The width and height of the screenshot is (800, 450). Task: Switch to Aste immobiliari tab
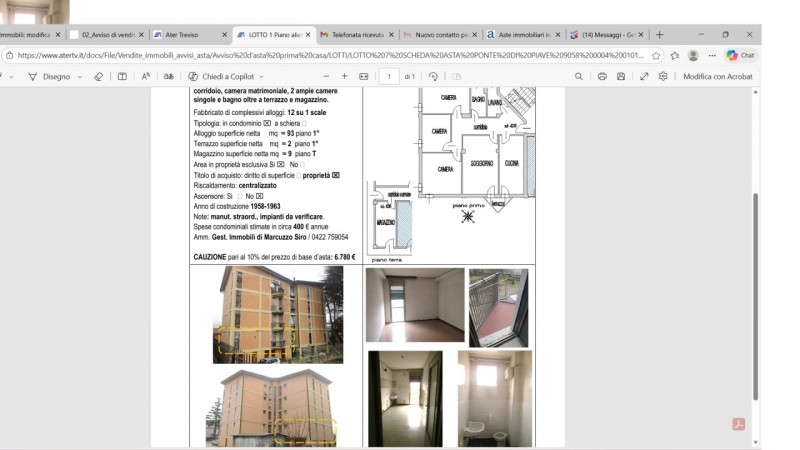(x=523, y=35)
